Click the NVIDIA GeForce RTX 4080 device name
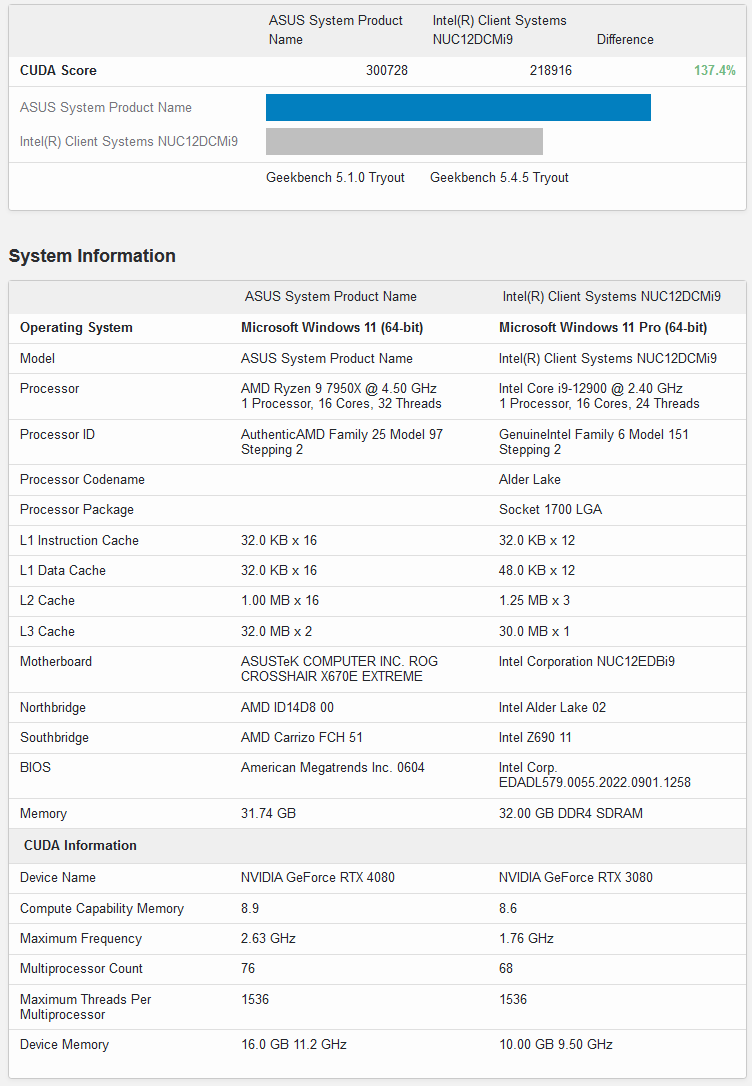This screenshot has height=1086, width=752. [x=318, y=878]
